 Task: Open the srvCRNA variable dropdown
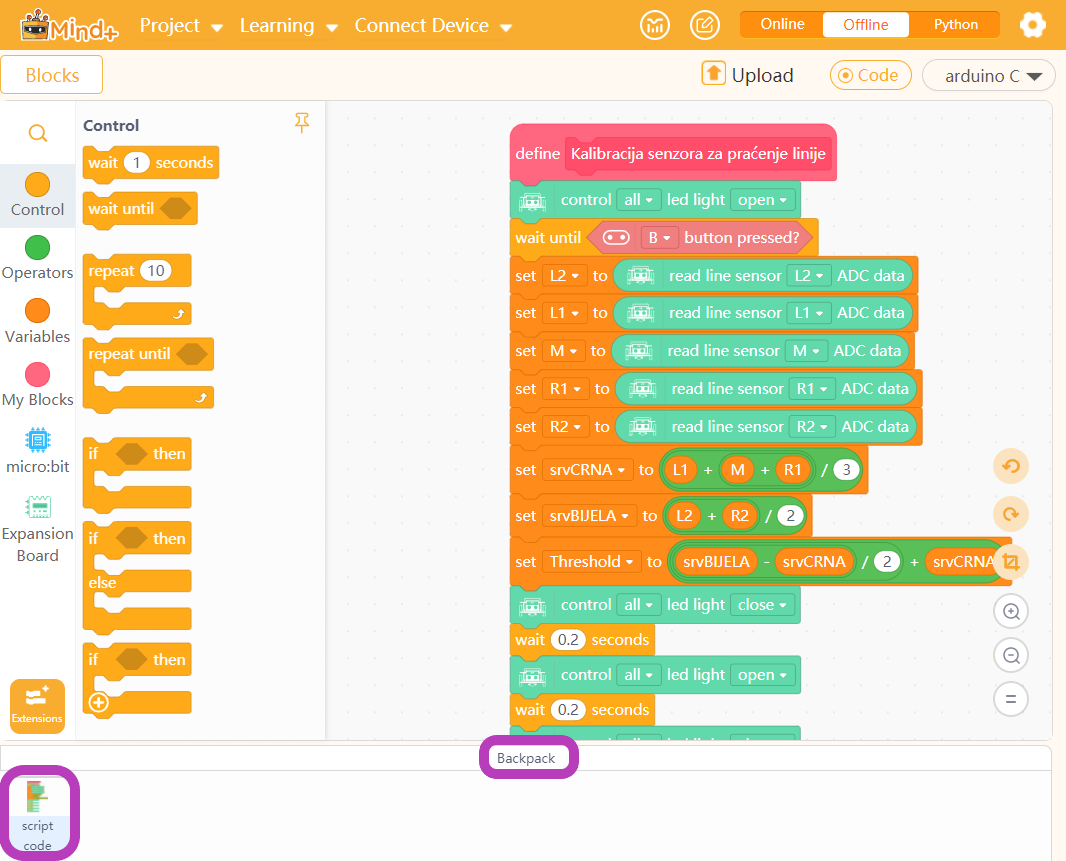587,470
